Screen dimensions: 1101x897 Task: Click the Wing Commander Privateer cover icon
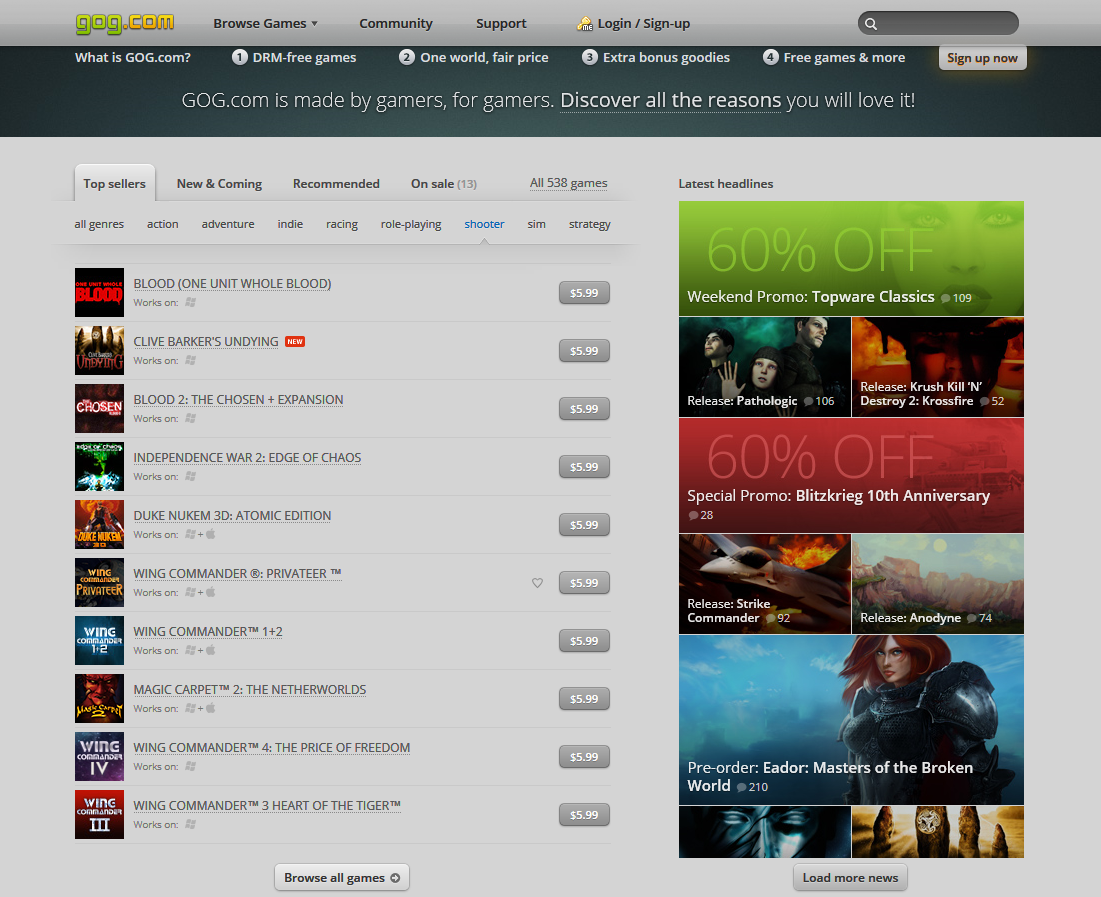(99, 582)
